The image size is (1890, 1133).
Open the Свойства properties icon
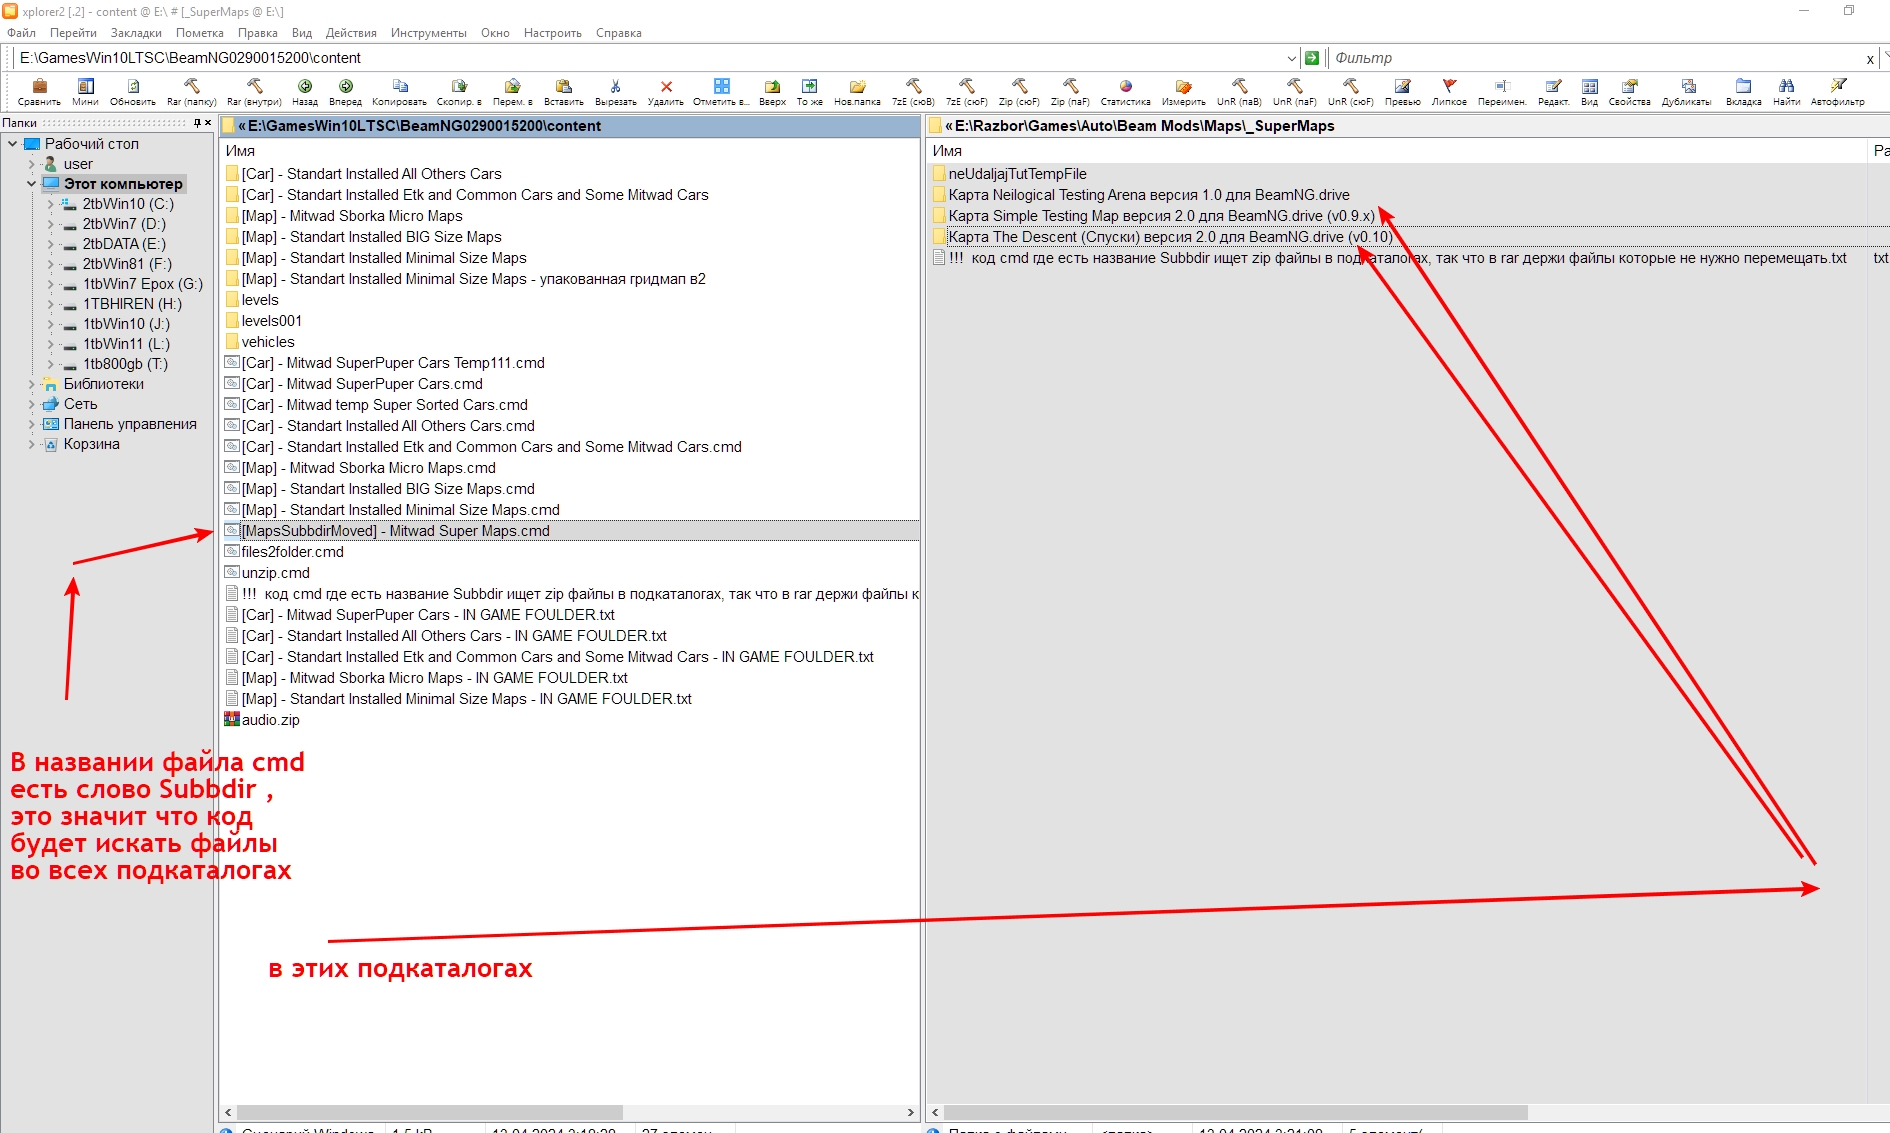point(1630,91)
